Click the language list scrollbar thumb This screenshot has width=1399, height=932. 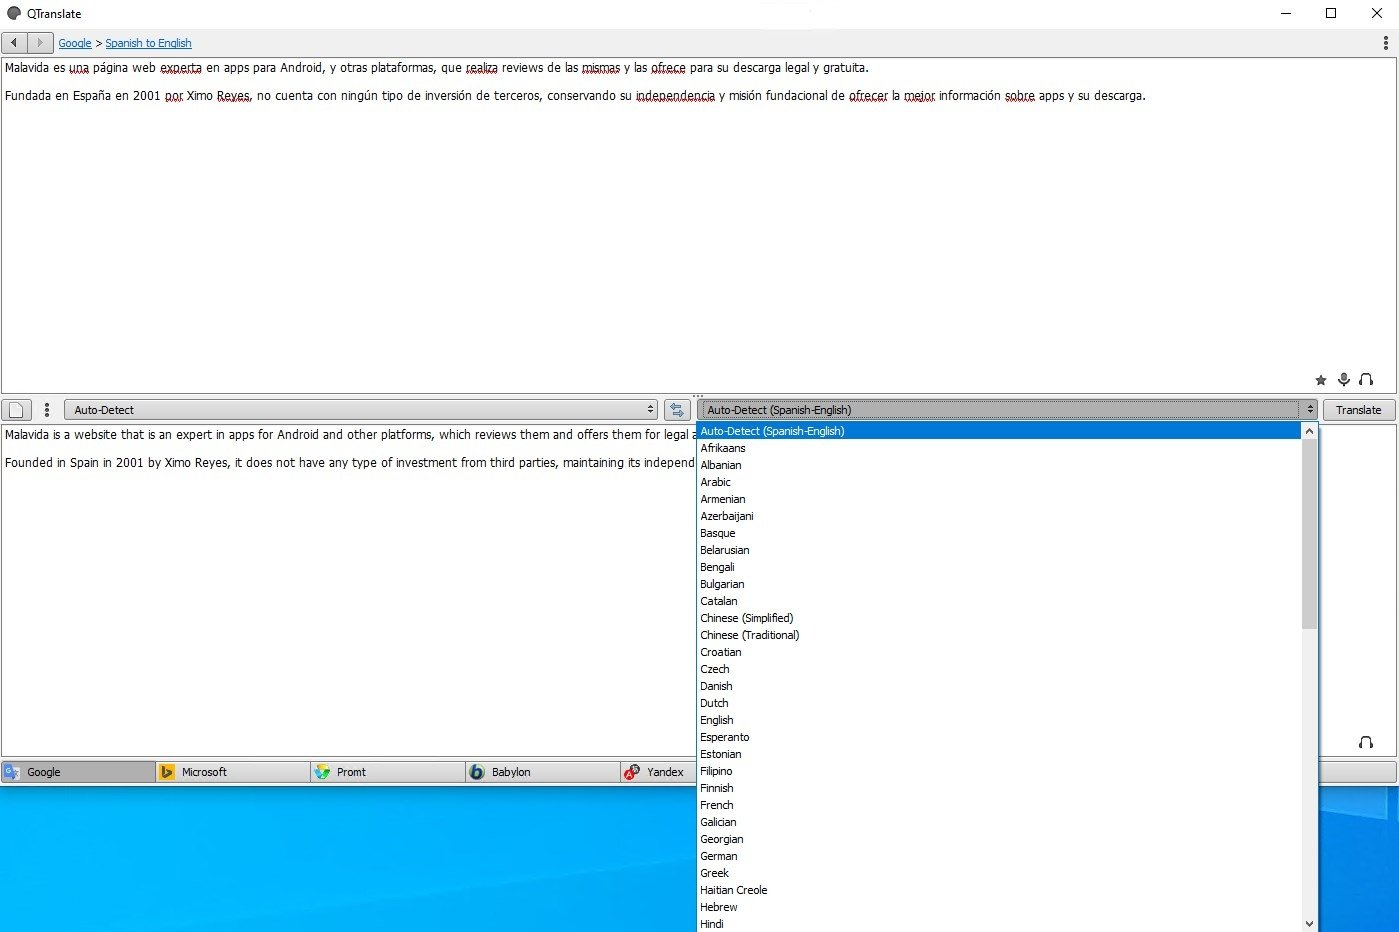[1309, 534]
